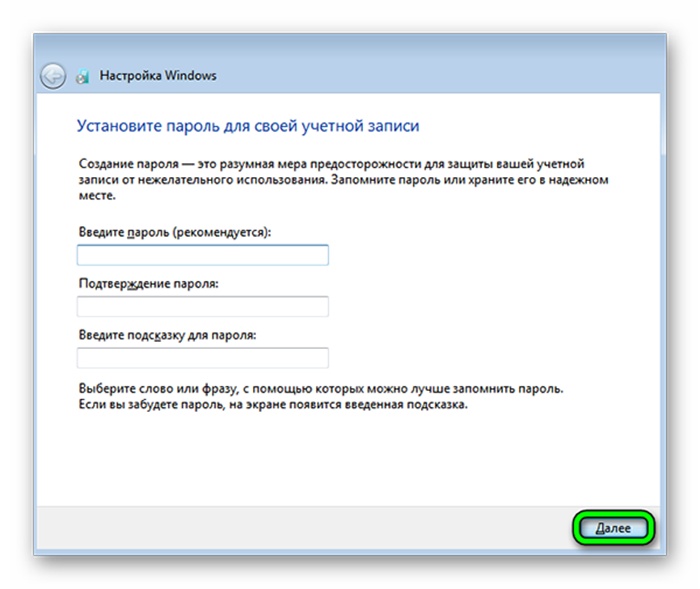This screenshot has width=700, height=589.
Task: Click the word Windows in the window title
Action: 192,76
